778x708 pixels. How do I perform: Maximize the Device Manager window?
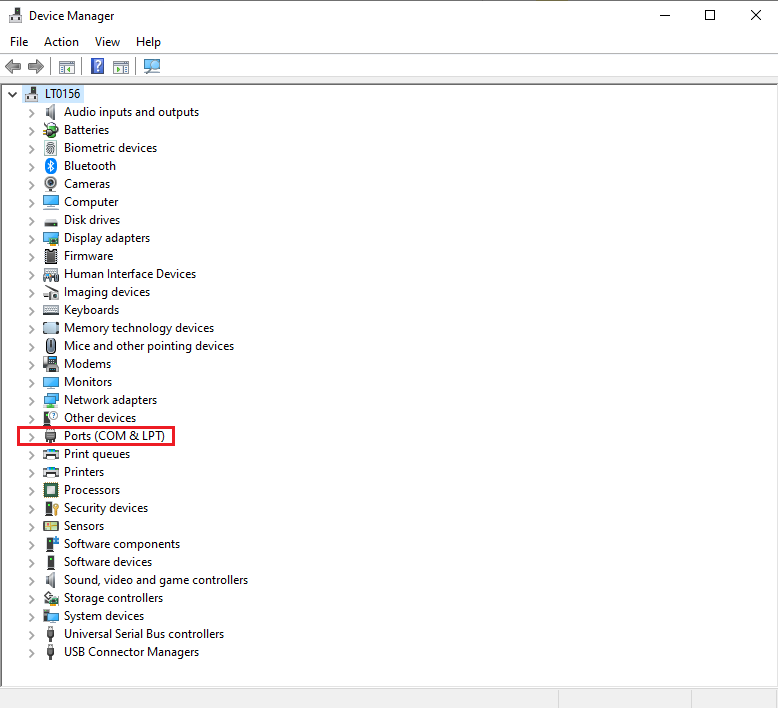[710, 15]
